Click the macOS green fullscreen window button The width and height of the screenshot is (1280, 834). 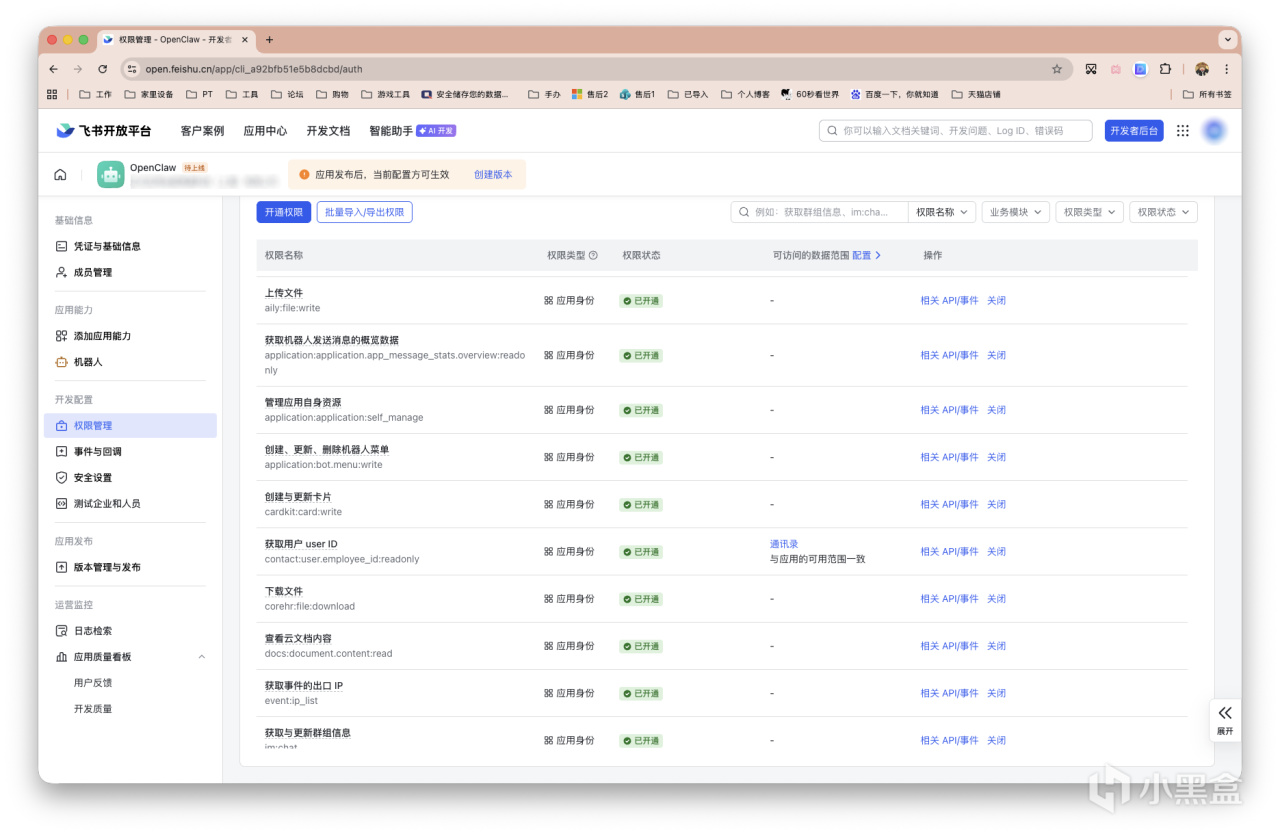click(x=84, y=40)
